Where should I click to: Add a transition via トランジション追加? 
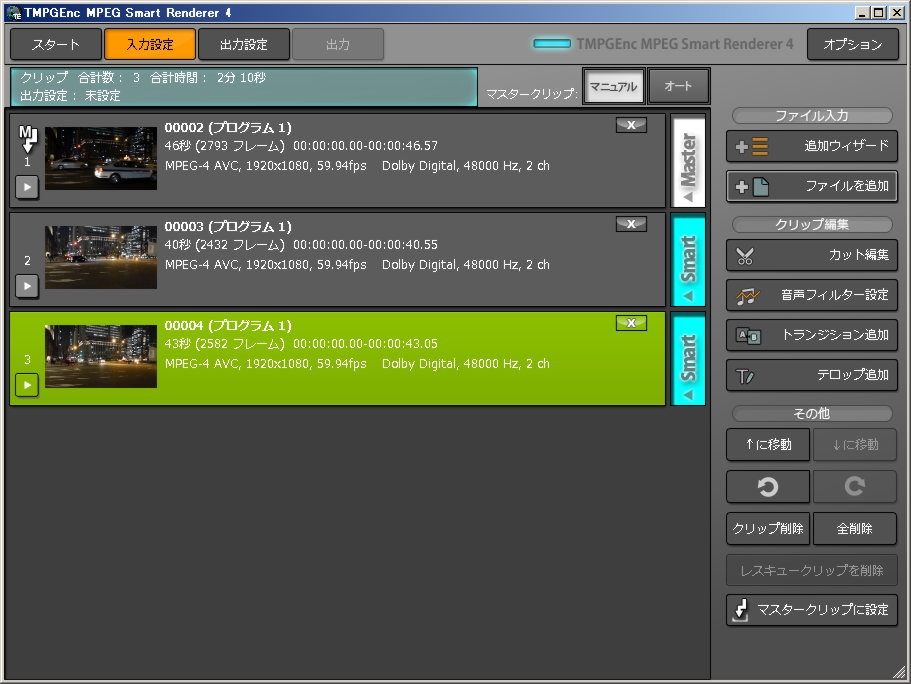[811, 335]
